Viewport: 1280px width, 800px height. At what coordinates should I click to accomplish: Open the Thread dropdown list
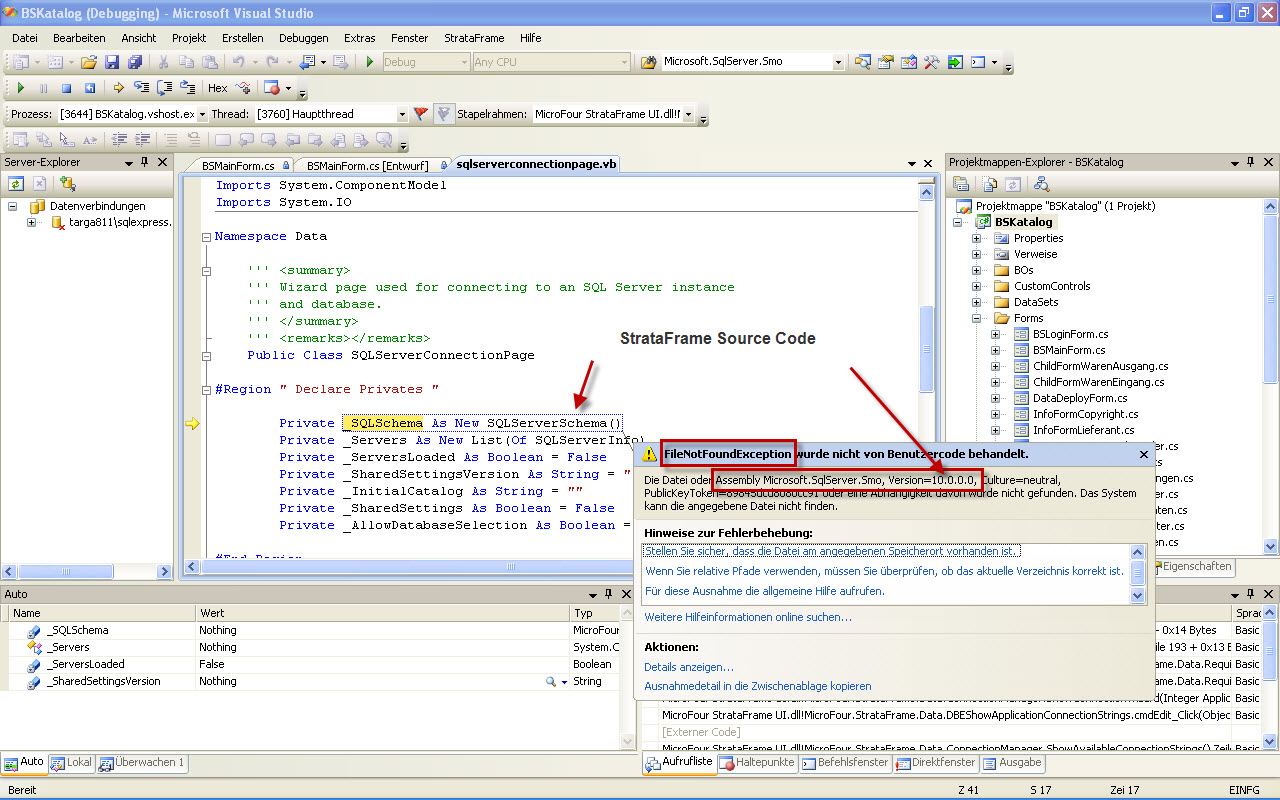coord(402,114)
